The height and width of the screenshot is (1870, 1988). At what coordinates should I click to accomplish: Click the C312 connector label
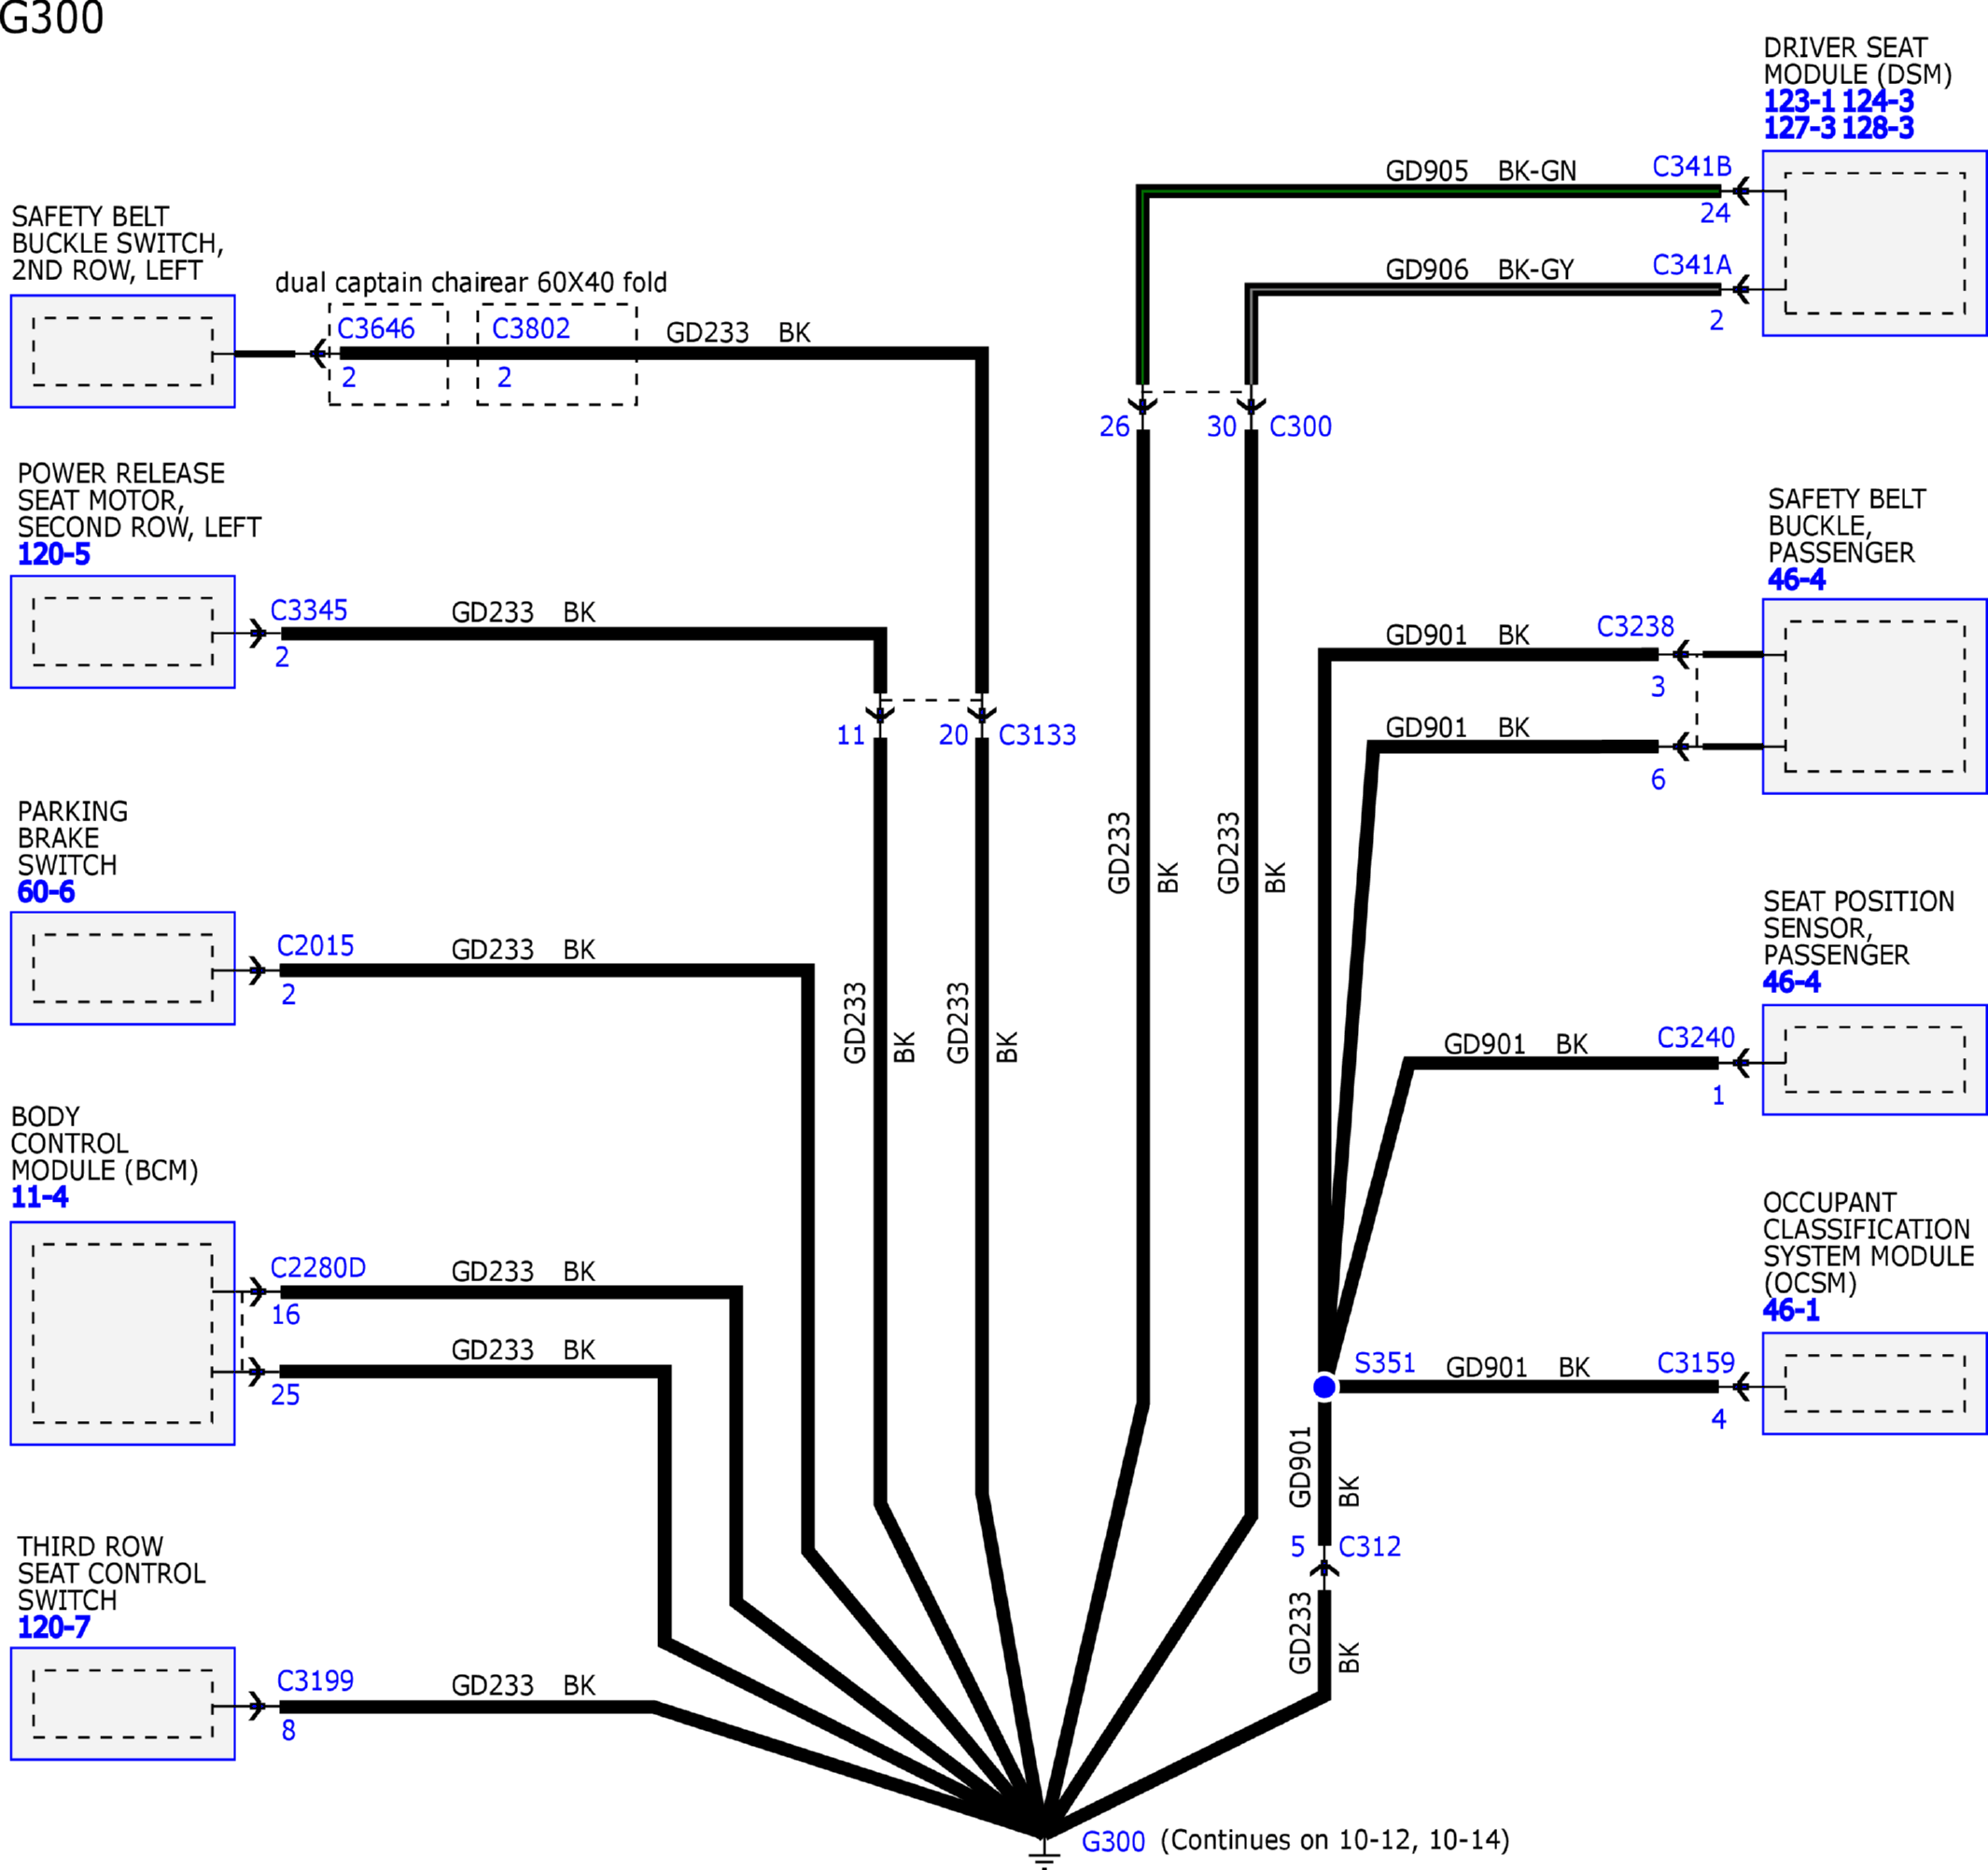click(1369, 1547)
